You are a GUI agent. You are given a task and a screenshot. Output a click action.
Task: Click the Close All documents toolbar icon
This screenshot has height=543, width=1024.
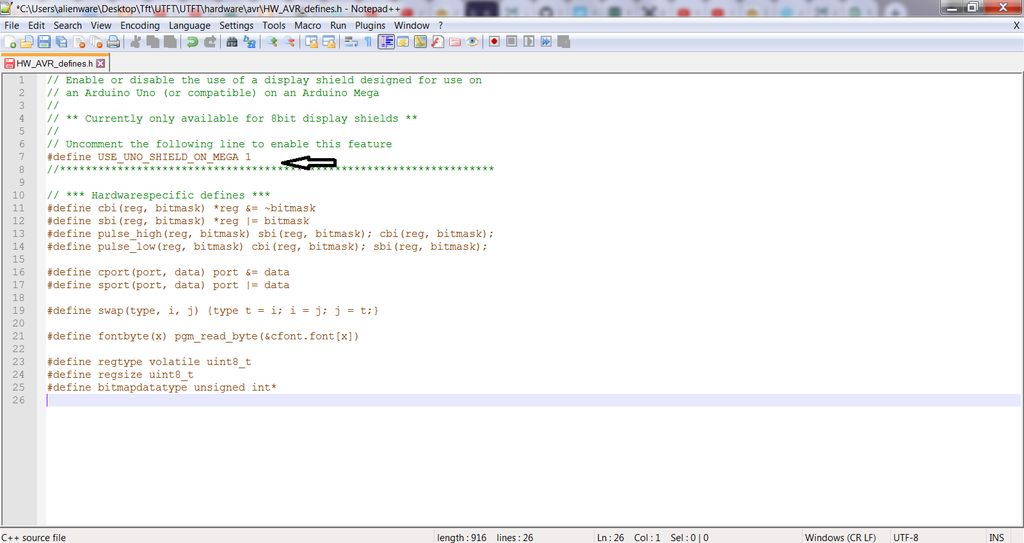[96, 42]
